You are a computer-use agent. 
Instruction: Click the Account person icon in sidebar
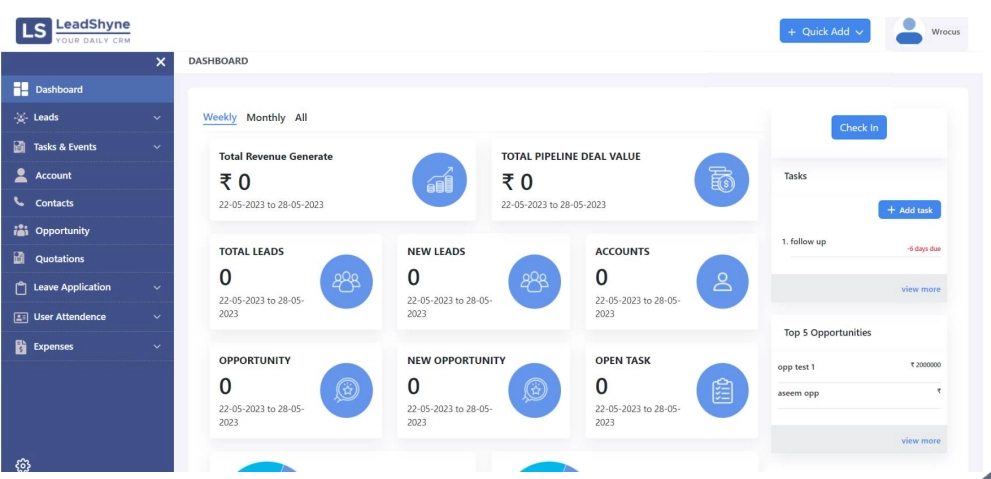pyautogui.click(x=21, y=175)
